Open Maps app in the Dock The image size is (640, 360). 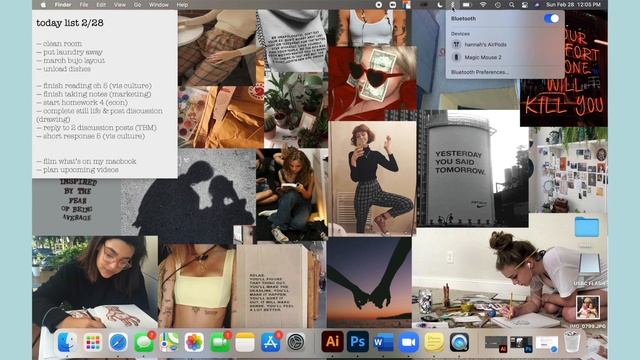169,342
